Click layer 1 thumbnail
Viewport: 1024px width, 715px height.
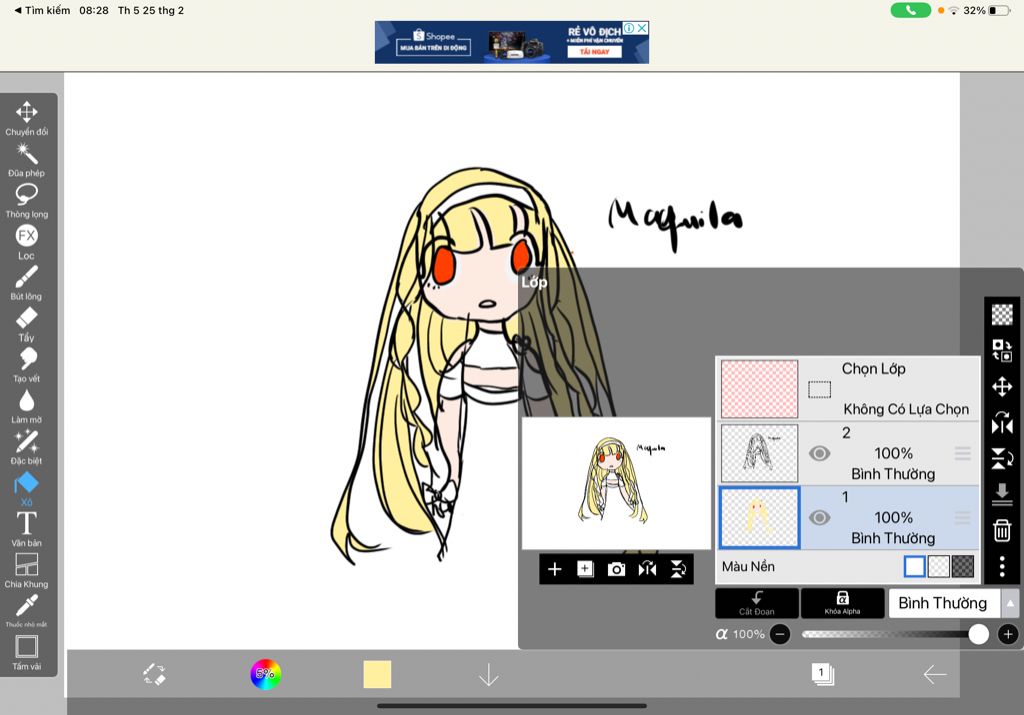pos(759,518)
